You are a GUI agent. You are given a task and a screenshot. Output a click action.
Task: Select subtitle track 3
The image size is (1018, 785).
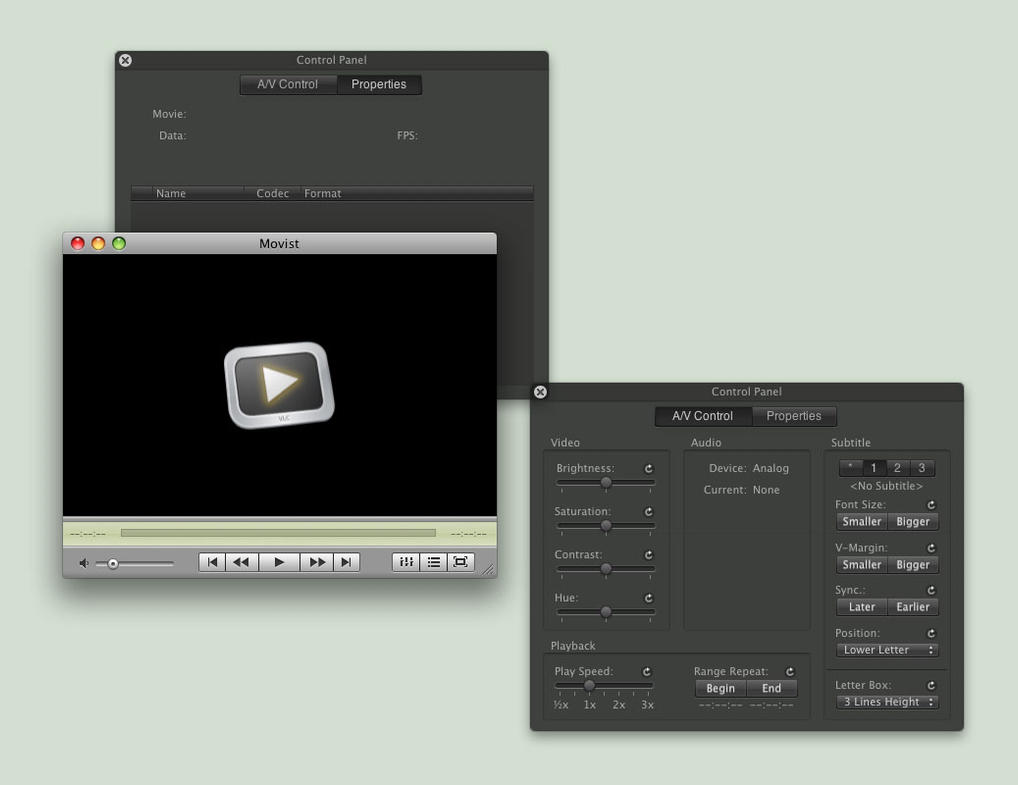[x=922, y=467]
